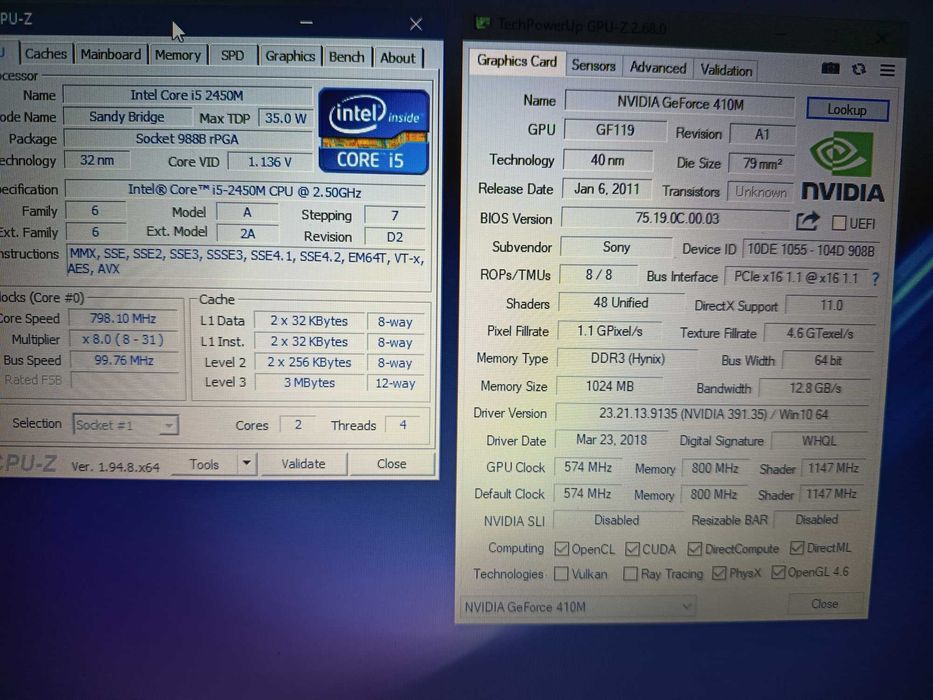Image resolution: width=933 pixels, height=700 pixels.
Task: Toggle the DirectCompute checkbox
Action: click(x=694, y=549)
